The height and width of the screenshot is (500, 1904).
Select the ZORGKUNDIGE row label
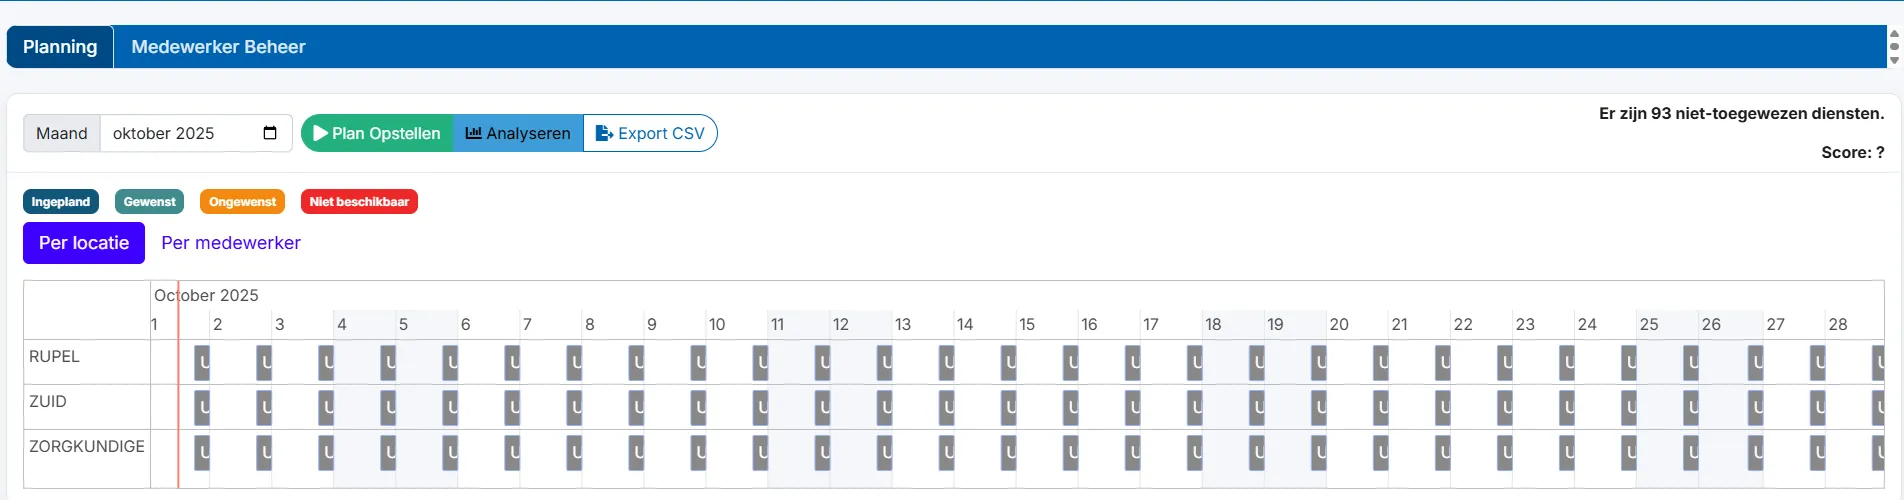(x=87, y=447)
